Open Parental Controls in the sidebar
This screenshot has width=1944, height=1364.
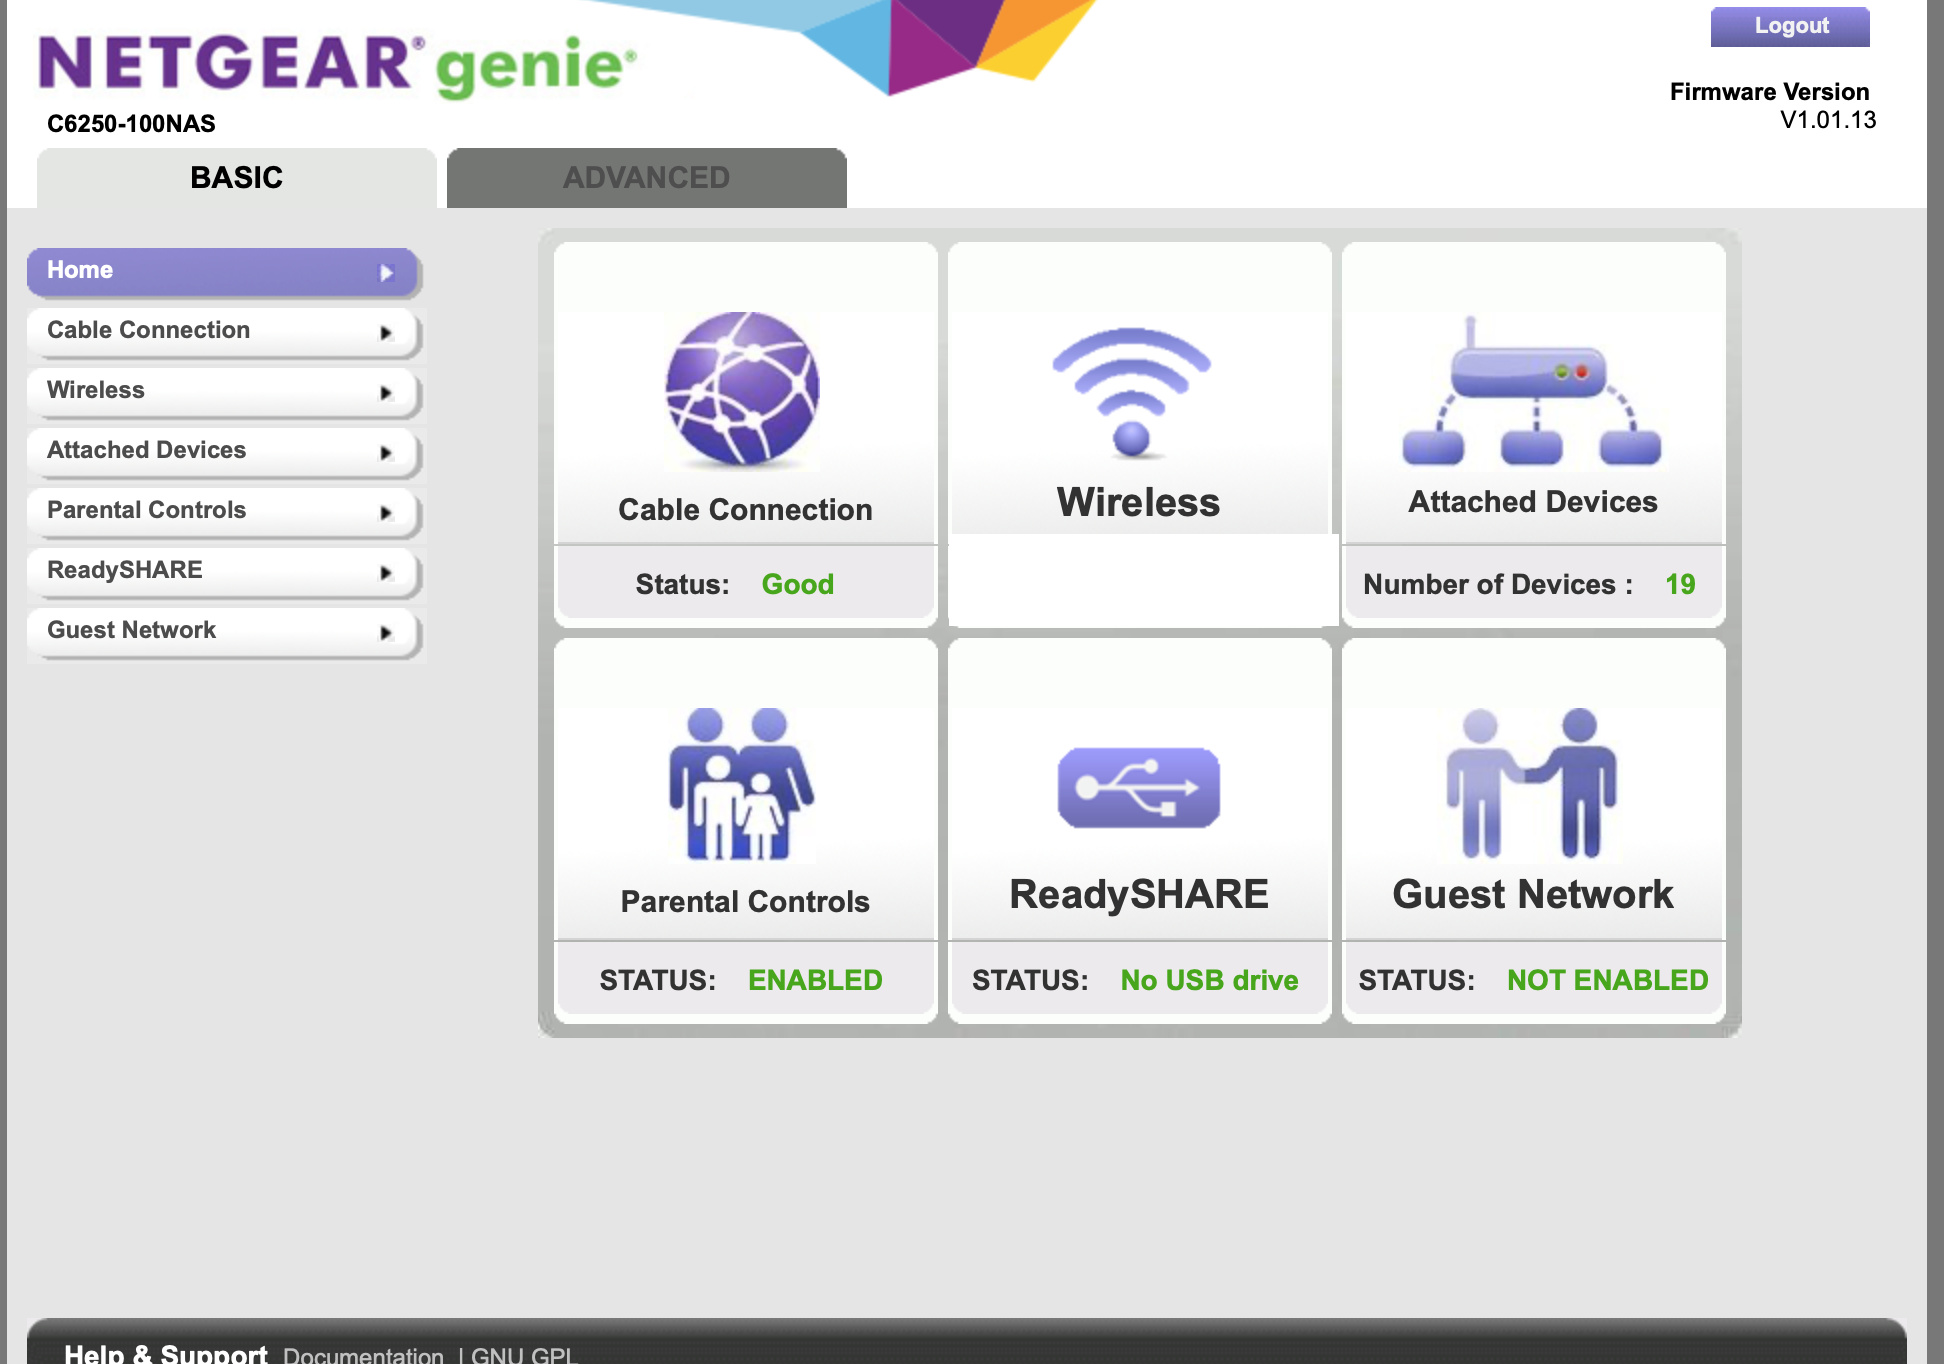(x=222, y=511)
